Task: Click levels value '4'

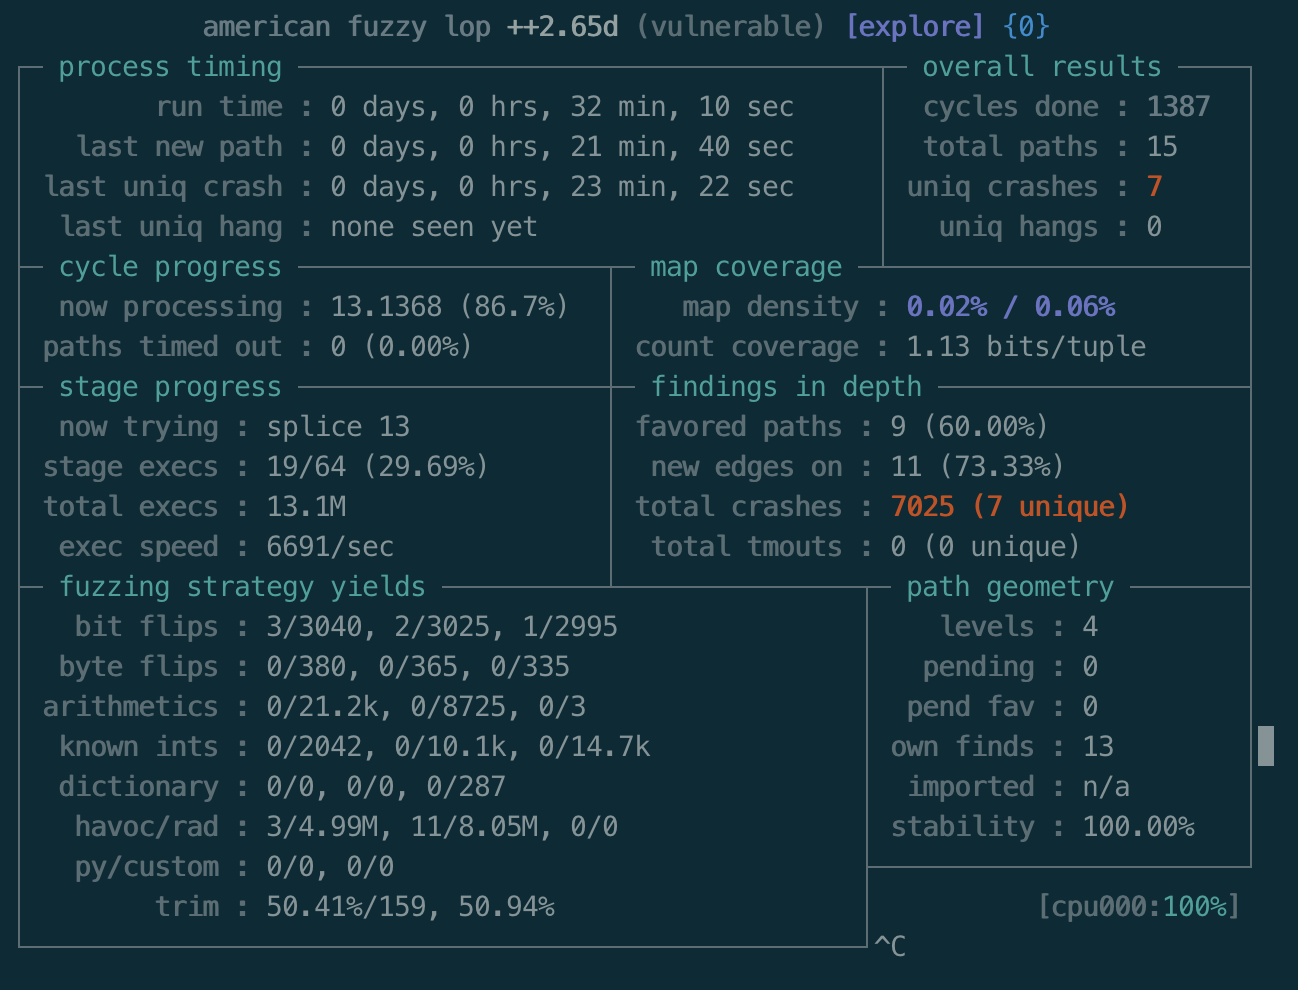Action: [x=1090, y=627]
